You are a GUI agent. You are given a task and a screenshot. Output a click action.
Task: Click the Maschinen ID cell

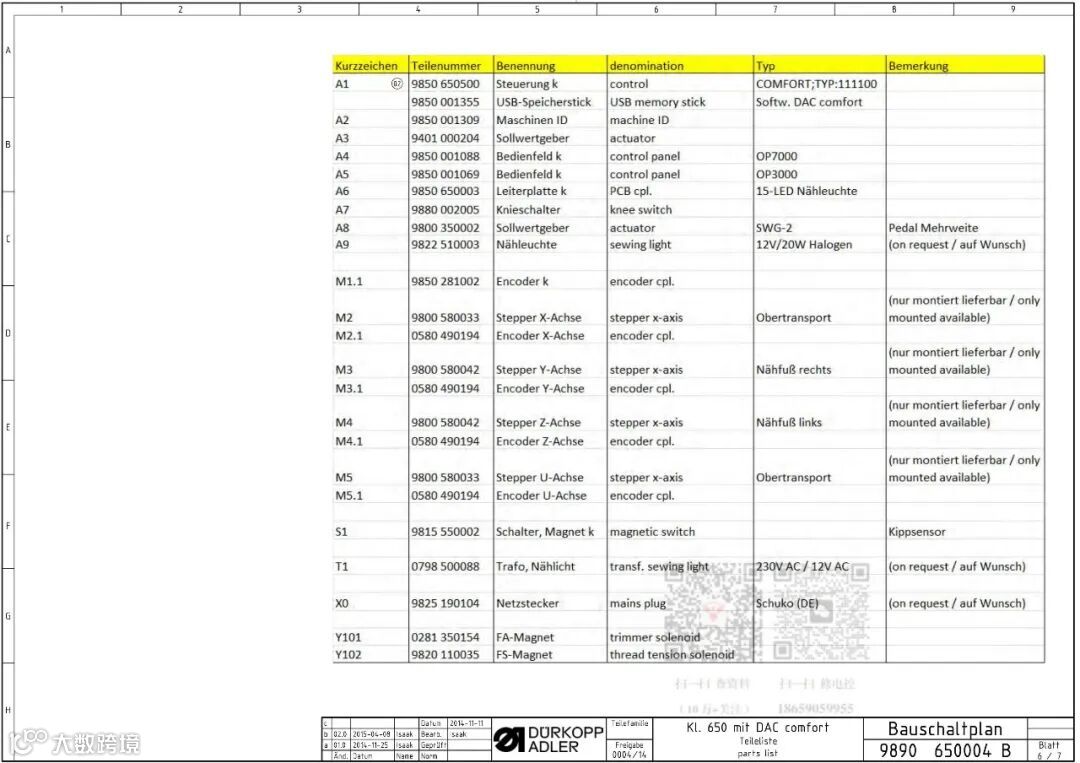[x=532, y=119]
